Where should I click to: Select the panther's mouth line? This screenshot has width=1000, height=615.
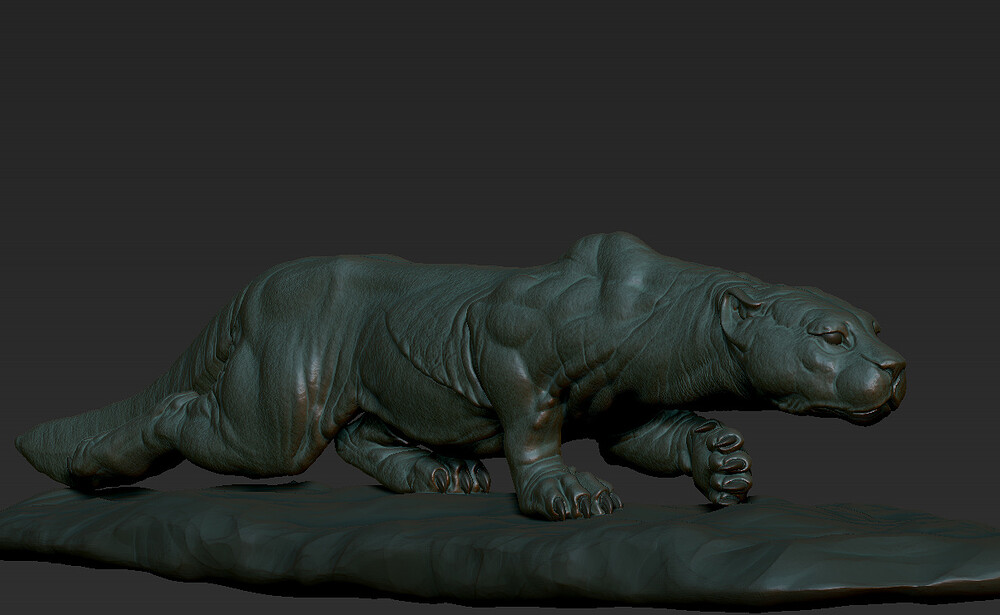click(855, 410)
